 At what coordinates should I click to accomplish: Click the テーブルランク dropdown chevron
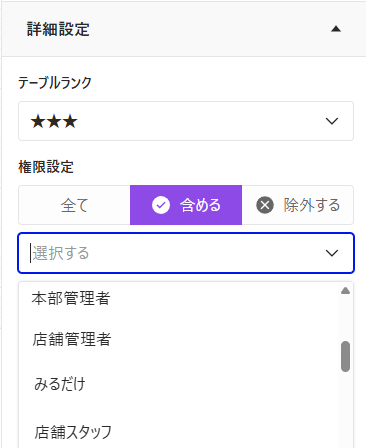click(332, 121)
